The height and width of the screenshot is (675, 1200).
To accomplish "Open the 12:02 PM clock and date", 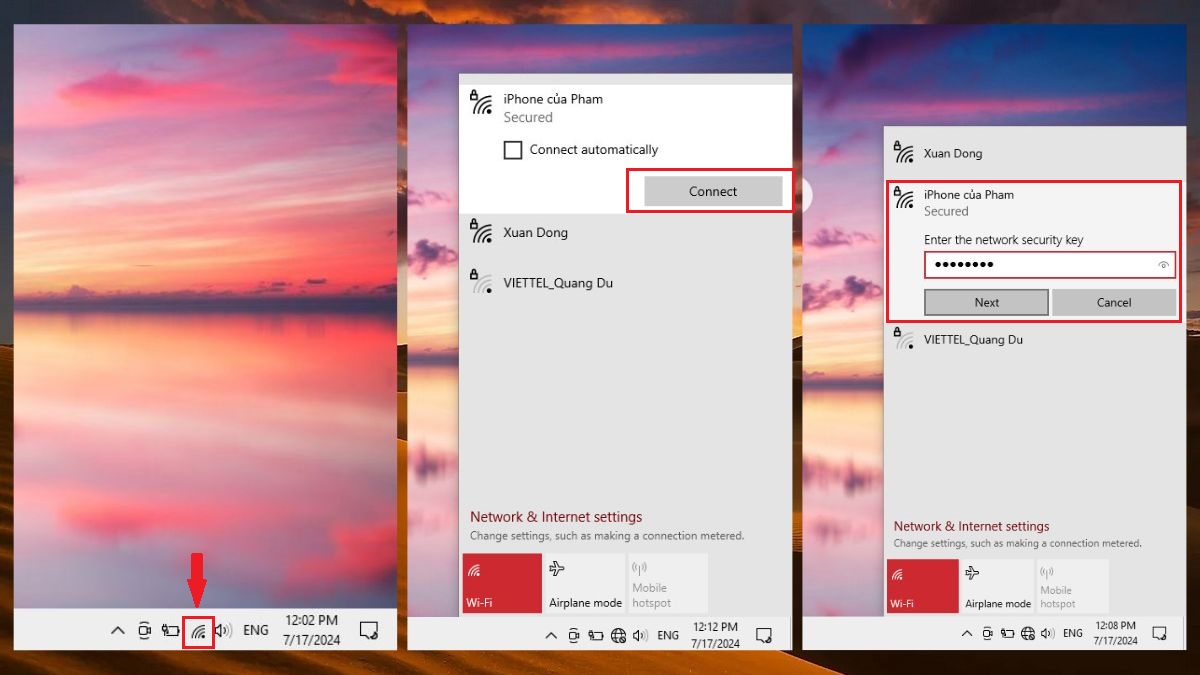I will (x=311, y=630).
